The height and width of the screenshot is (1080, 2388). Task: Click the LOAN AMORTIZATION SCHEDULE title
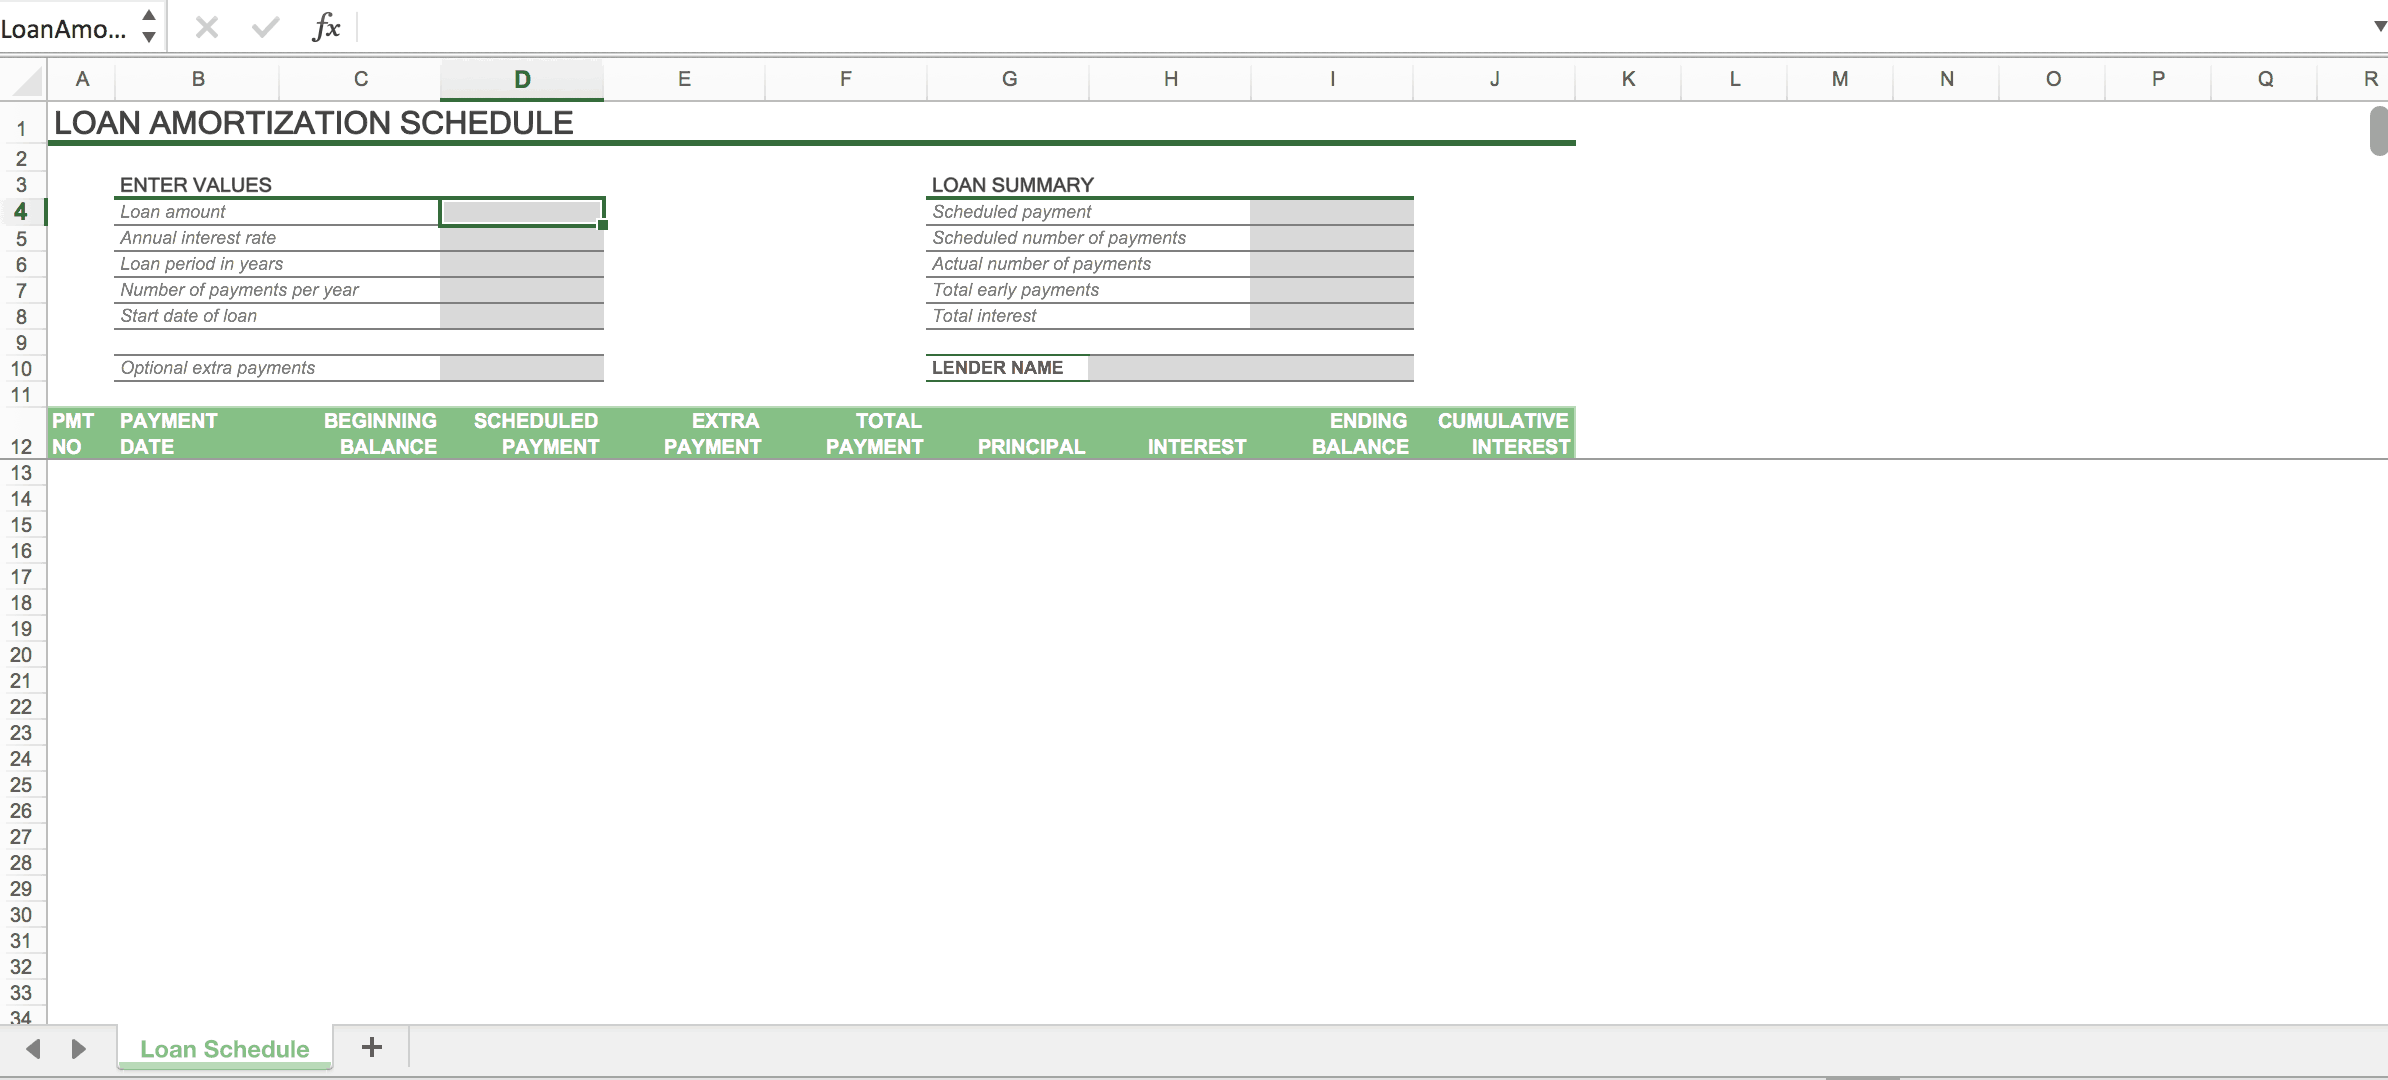[x=314, y=123]
